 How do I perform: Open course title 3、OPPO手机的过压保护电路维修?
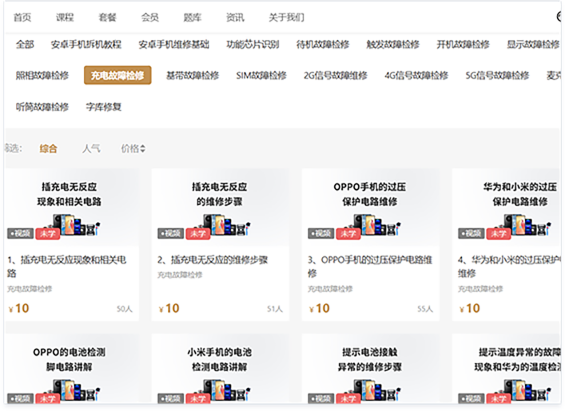pyautogui.click(x=370, y=266)
